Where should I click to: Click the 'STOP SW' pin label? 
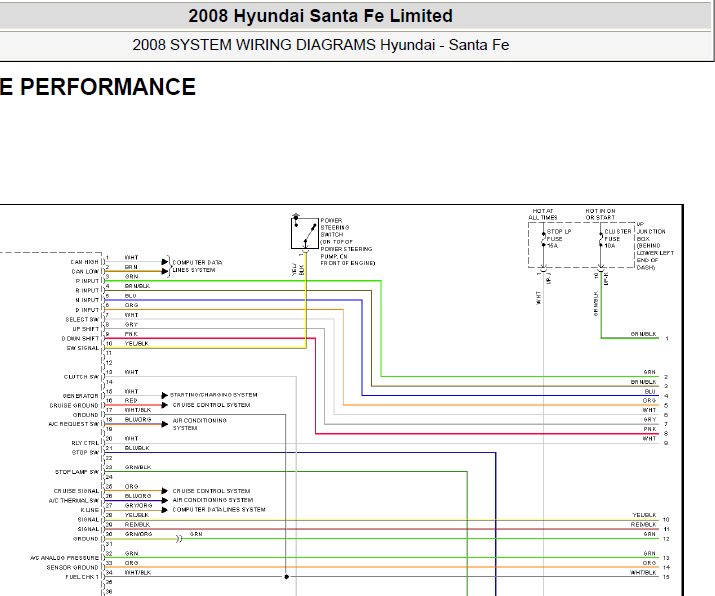(x=85, y=453)
